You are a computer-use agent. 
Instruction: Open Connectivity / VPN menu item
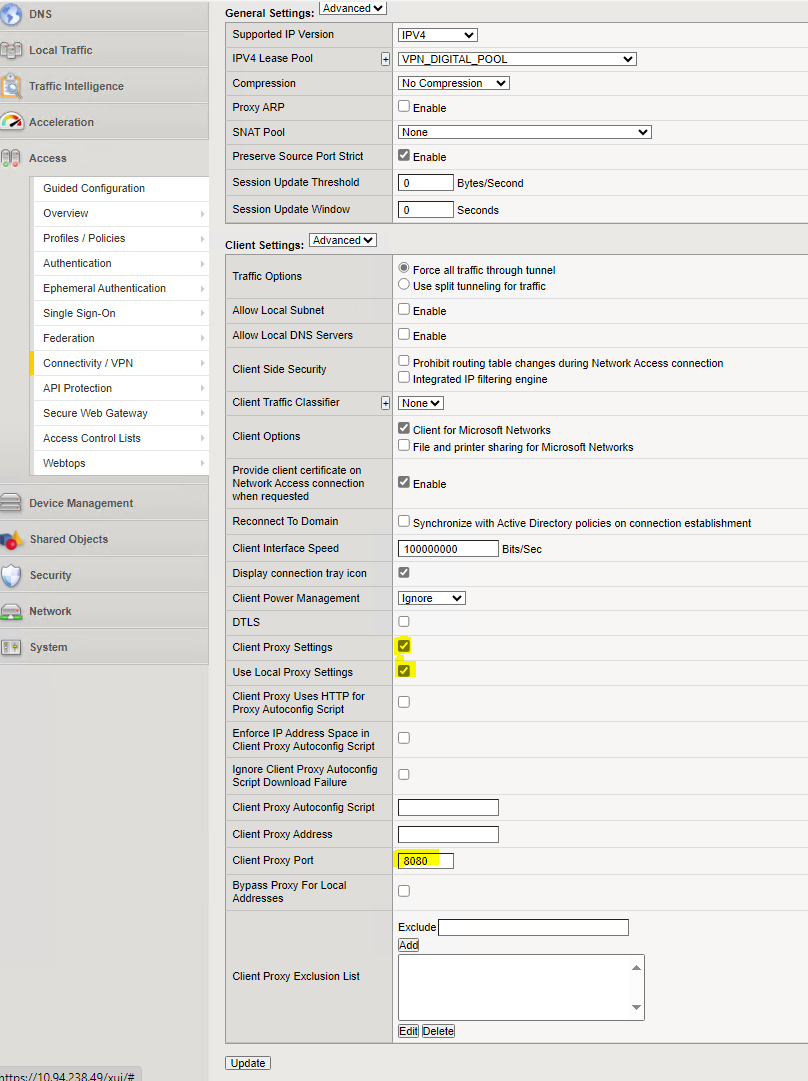(x=121, y=363)
